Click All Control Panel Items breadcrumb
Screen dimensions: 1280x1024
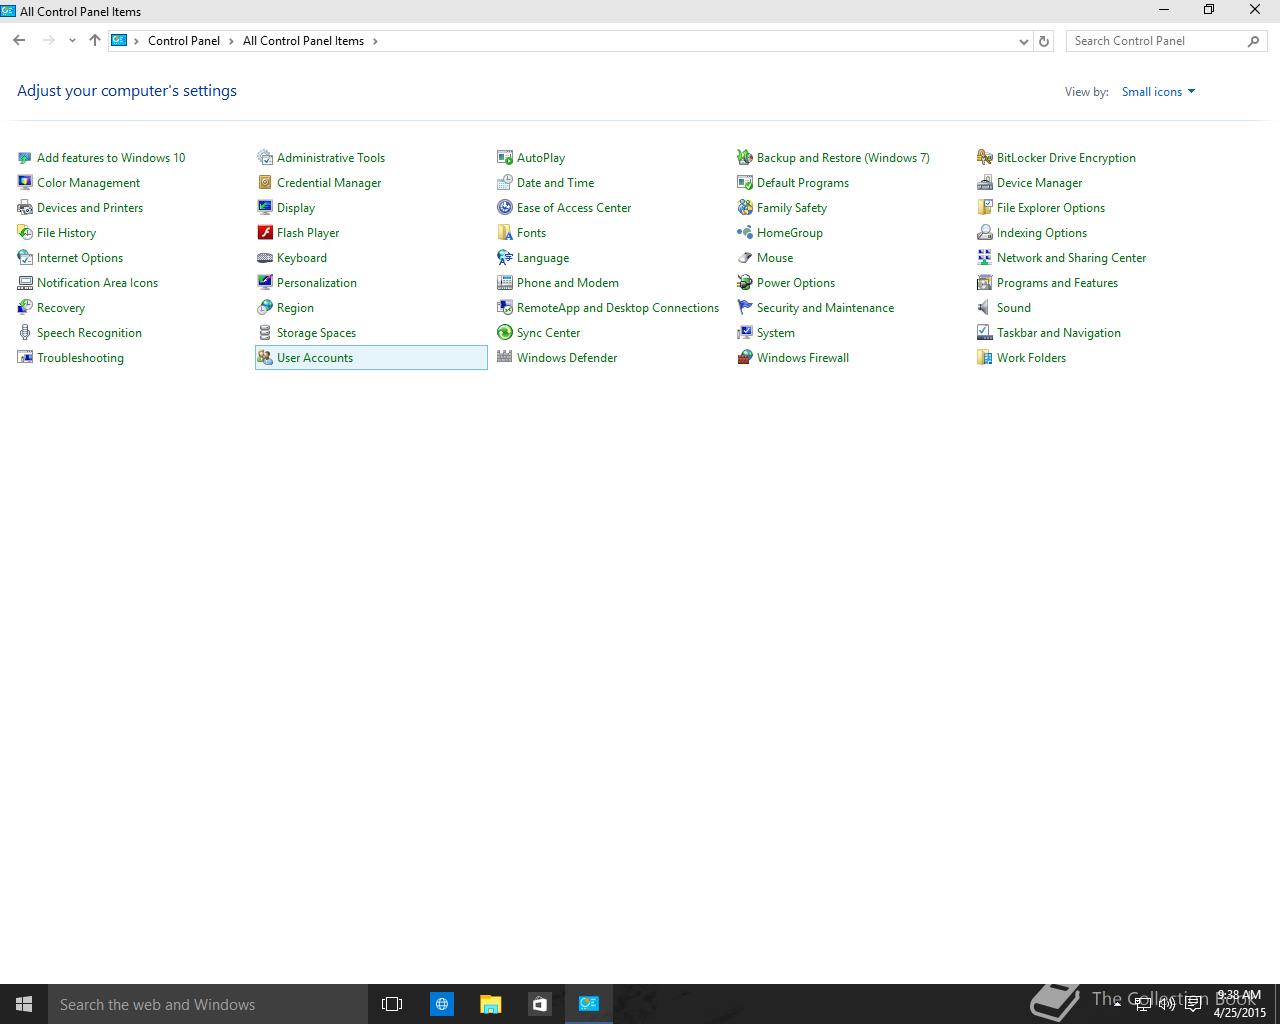point(303,41)
